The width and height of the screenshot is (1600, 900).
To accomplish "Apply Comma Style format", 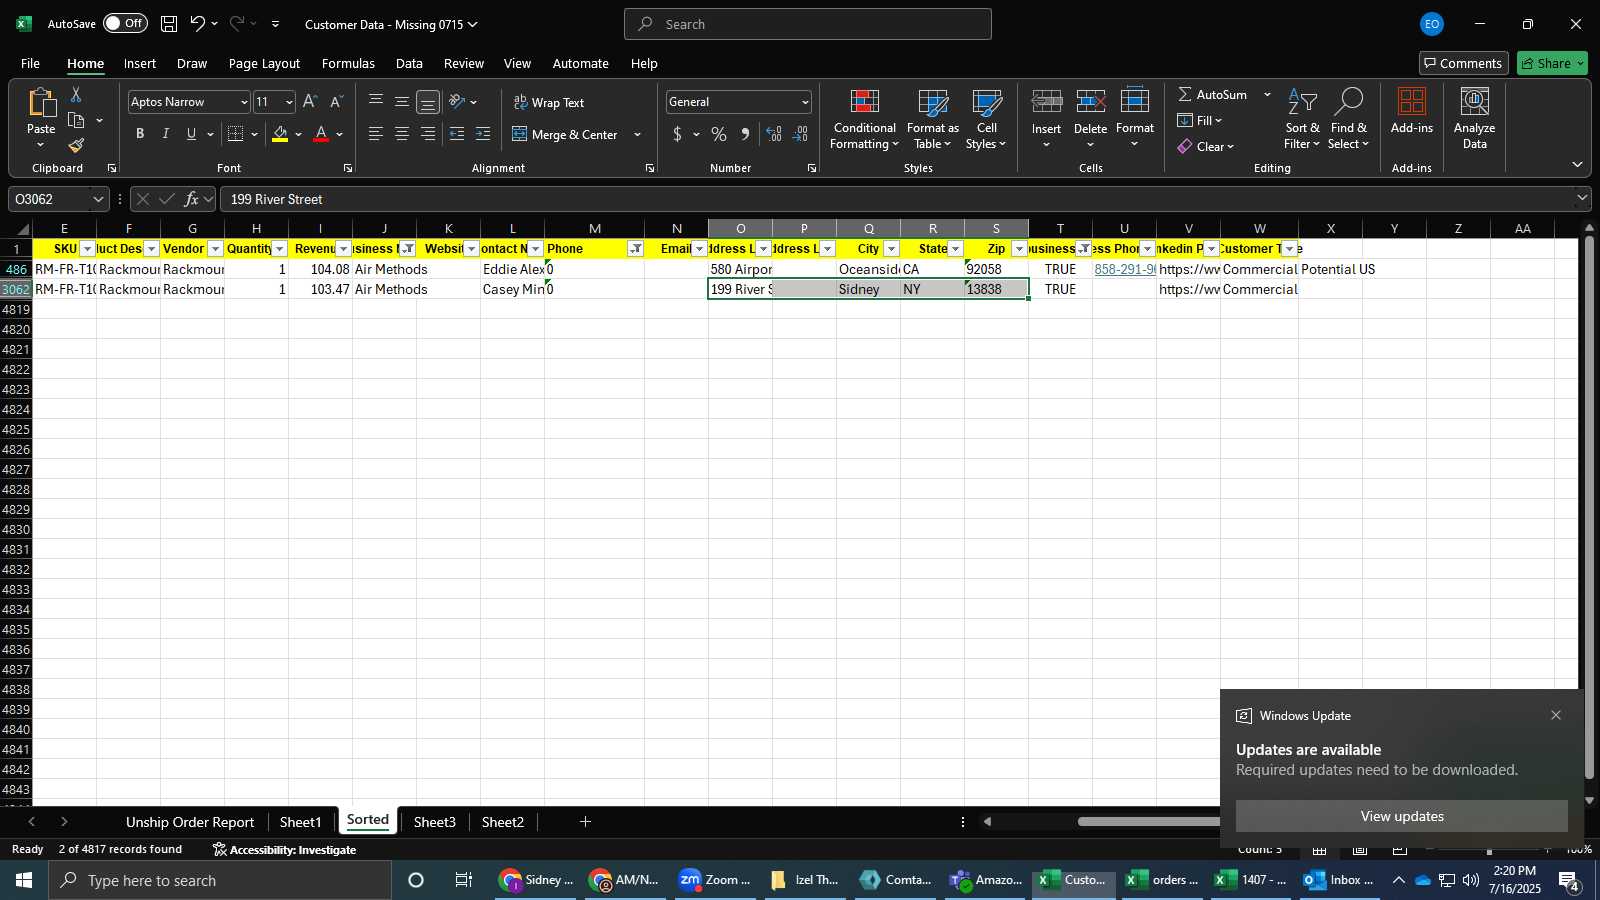I will (745, 134).
